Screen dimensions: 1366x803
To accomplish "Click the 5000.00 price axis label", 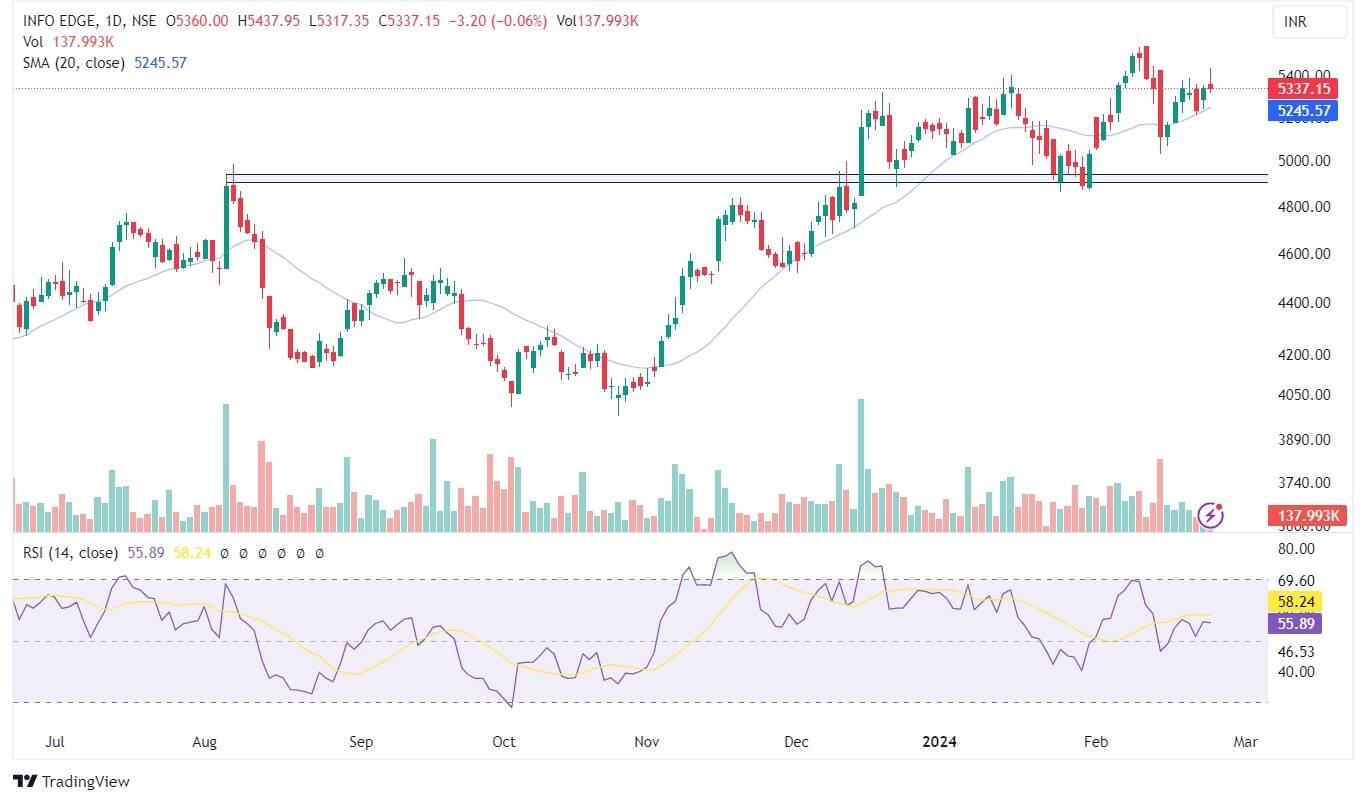I will [1304, 160].
